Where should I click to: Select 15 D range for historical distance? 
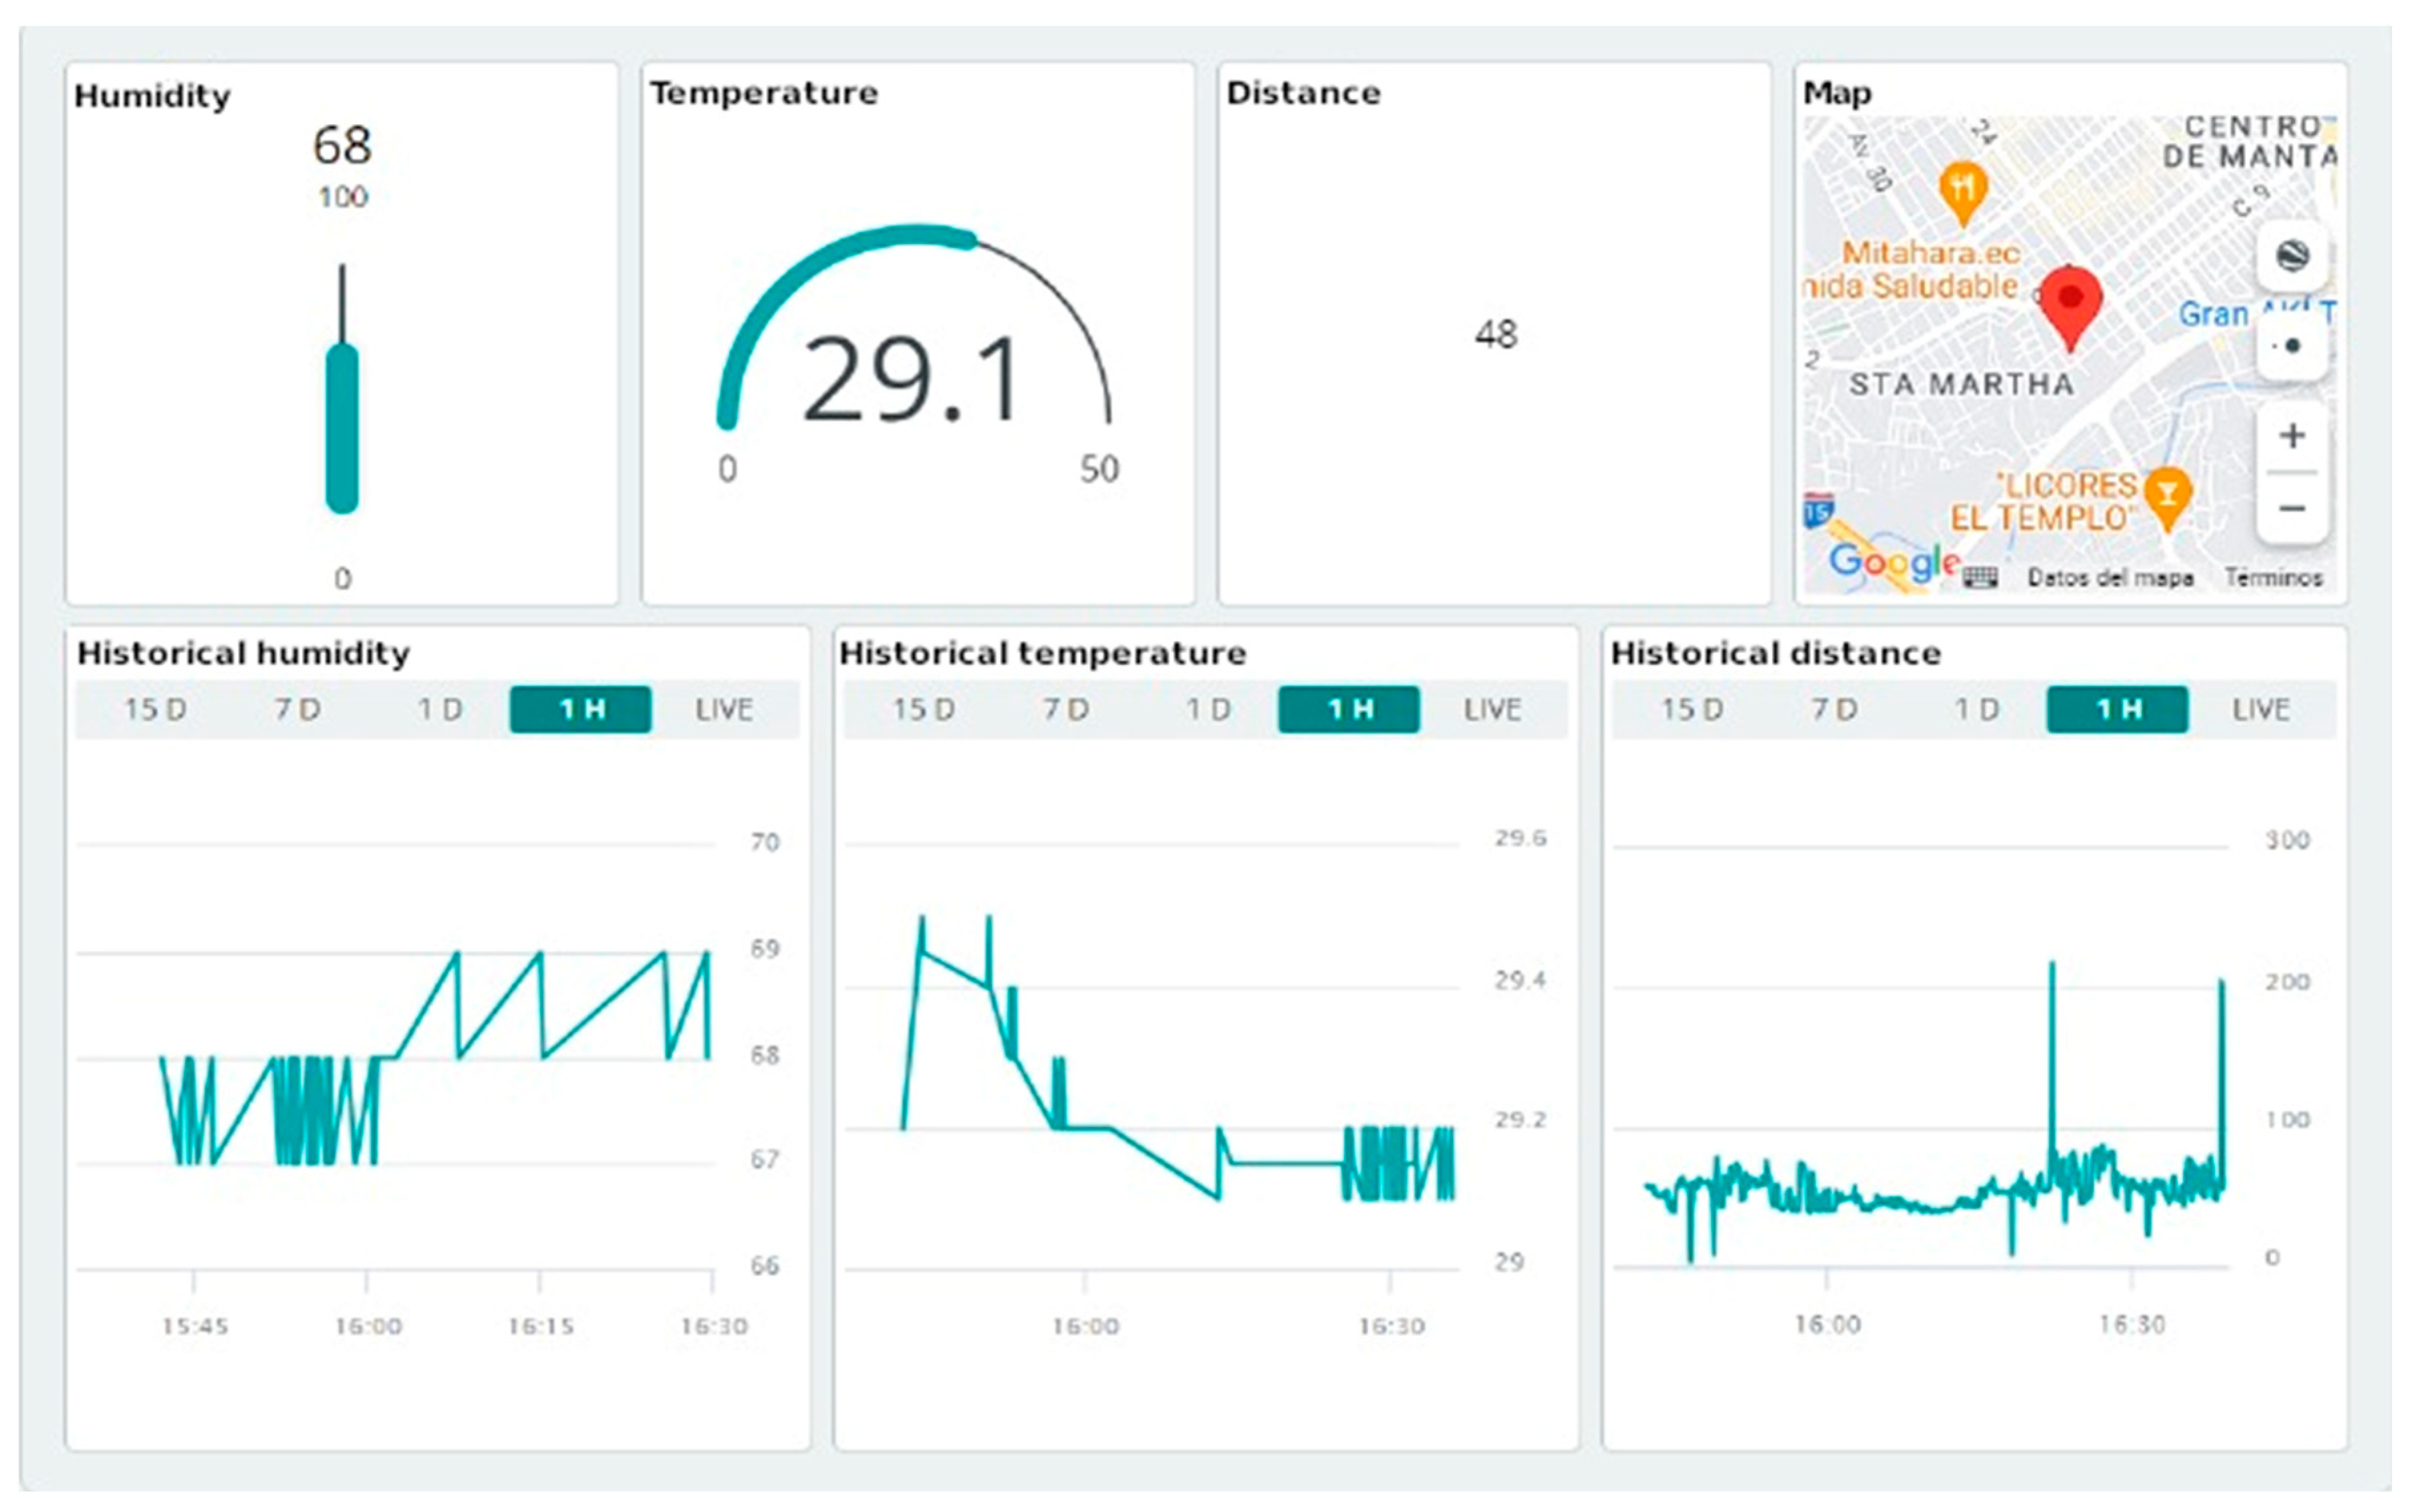[1692, 710]
